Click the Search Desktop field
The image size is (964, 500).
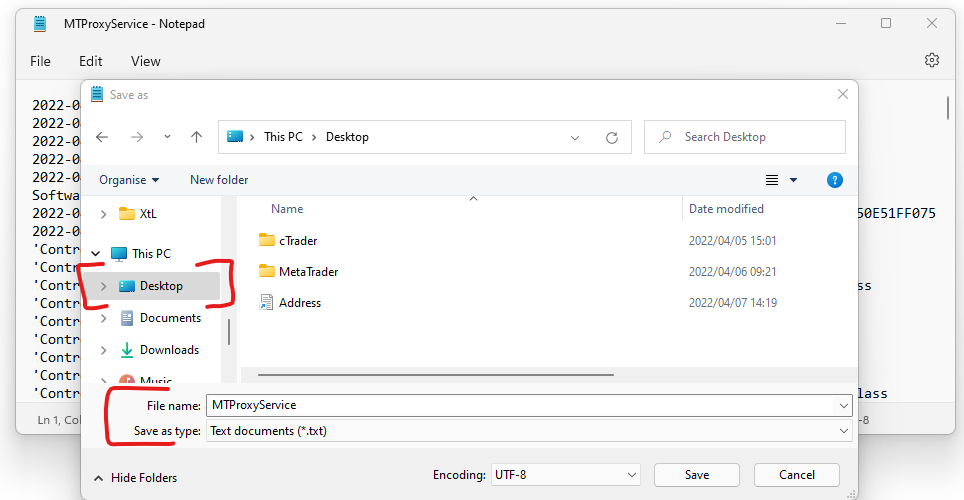[x=745, y=137]
